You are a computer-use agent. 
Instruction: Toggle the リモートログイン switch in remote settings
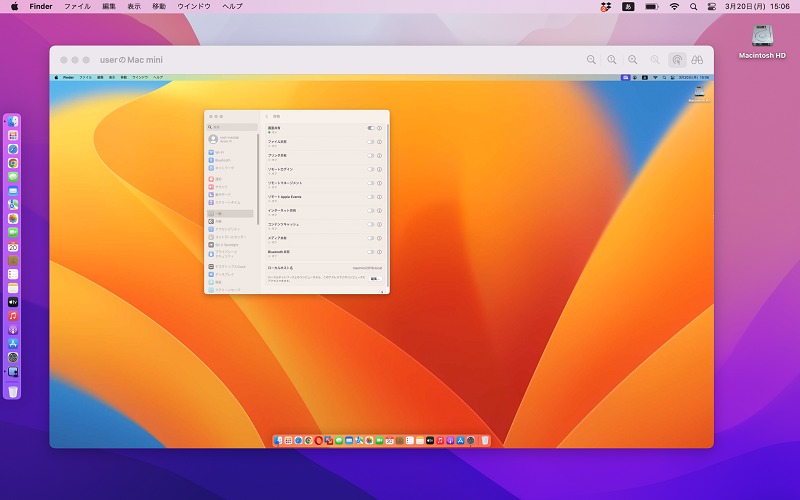pos(371,169)
